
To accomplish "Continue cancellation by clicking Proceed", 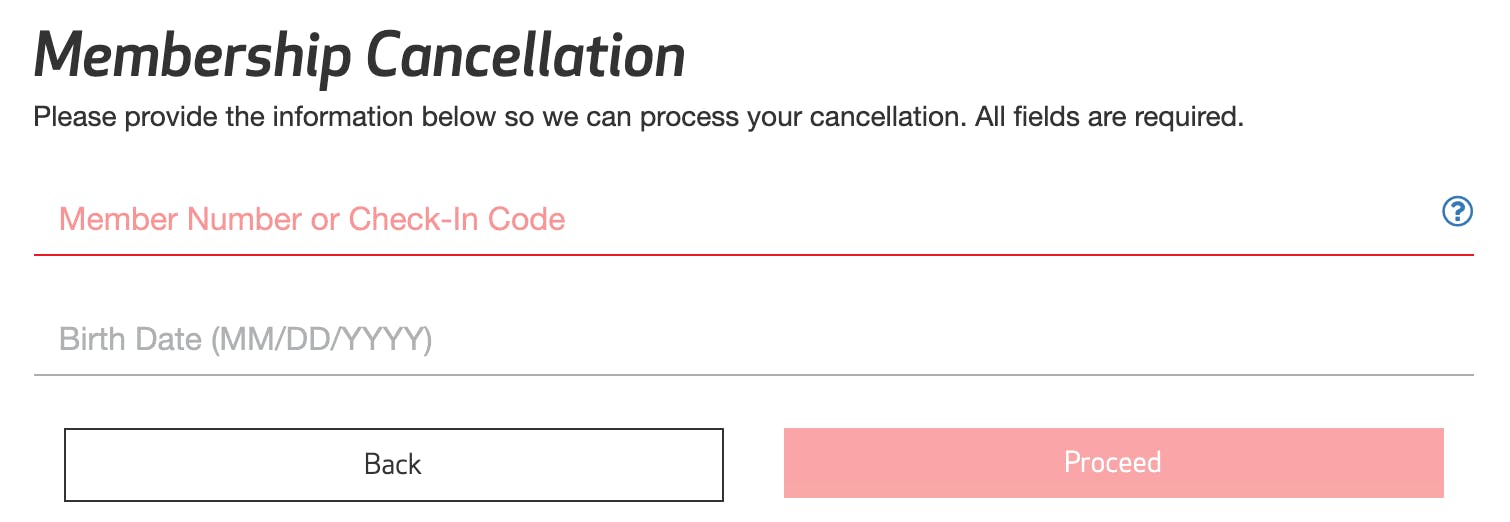I will click(1113, 462).
